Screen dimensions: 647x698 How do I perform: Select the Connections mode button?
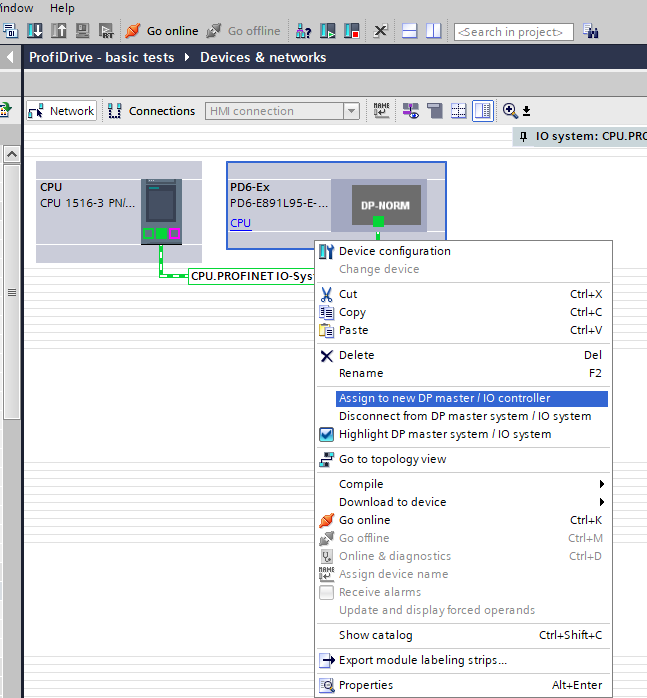click(151, 111)
